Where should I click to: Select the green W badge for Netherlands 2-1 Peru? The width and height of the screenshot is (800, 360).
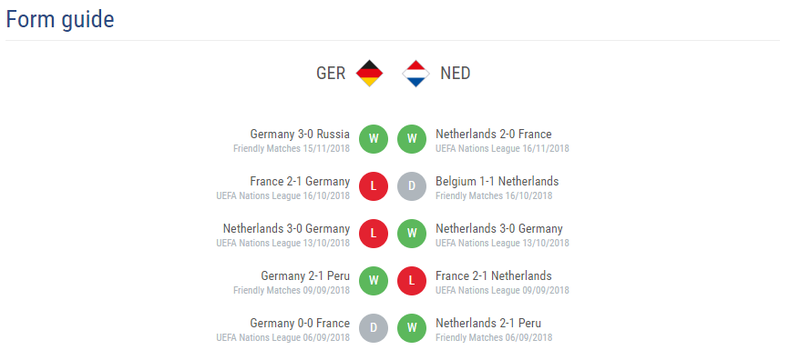[x=412, y=328]
